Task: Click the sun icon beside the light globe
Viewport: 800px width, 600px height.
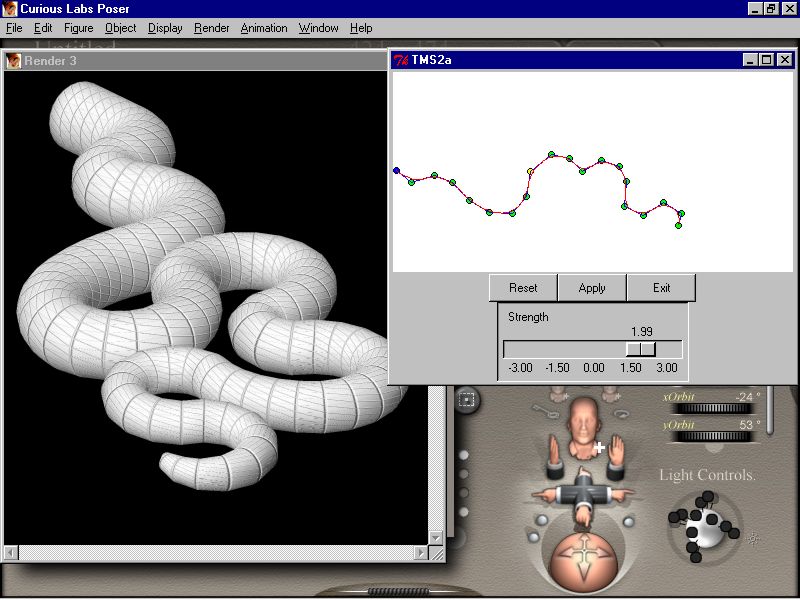Action: (x=752, y=538)
